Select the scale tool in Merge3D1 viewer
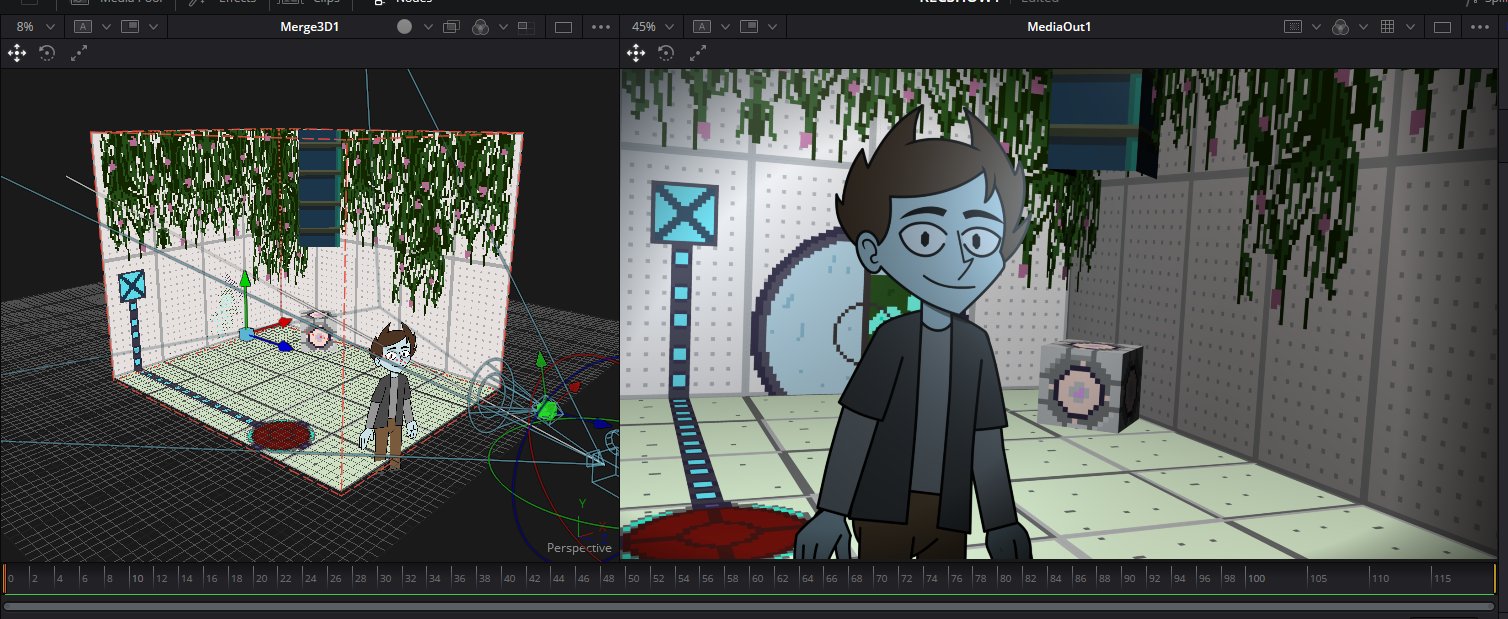This screenshot has width=1508, height=619. click(x=78, y=53)
